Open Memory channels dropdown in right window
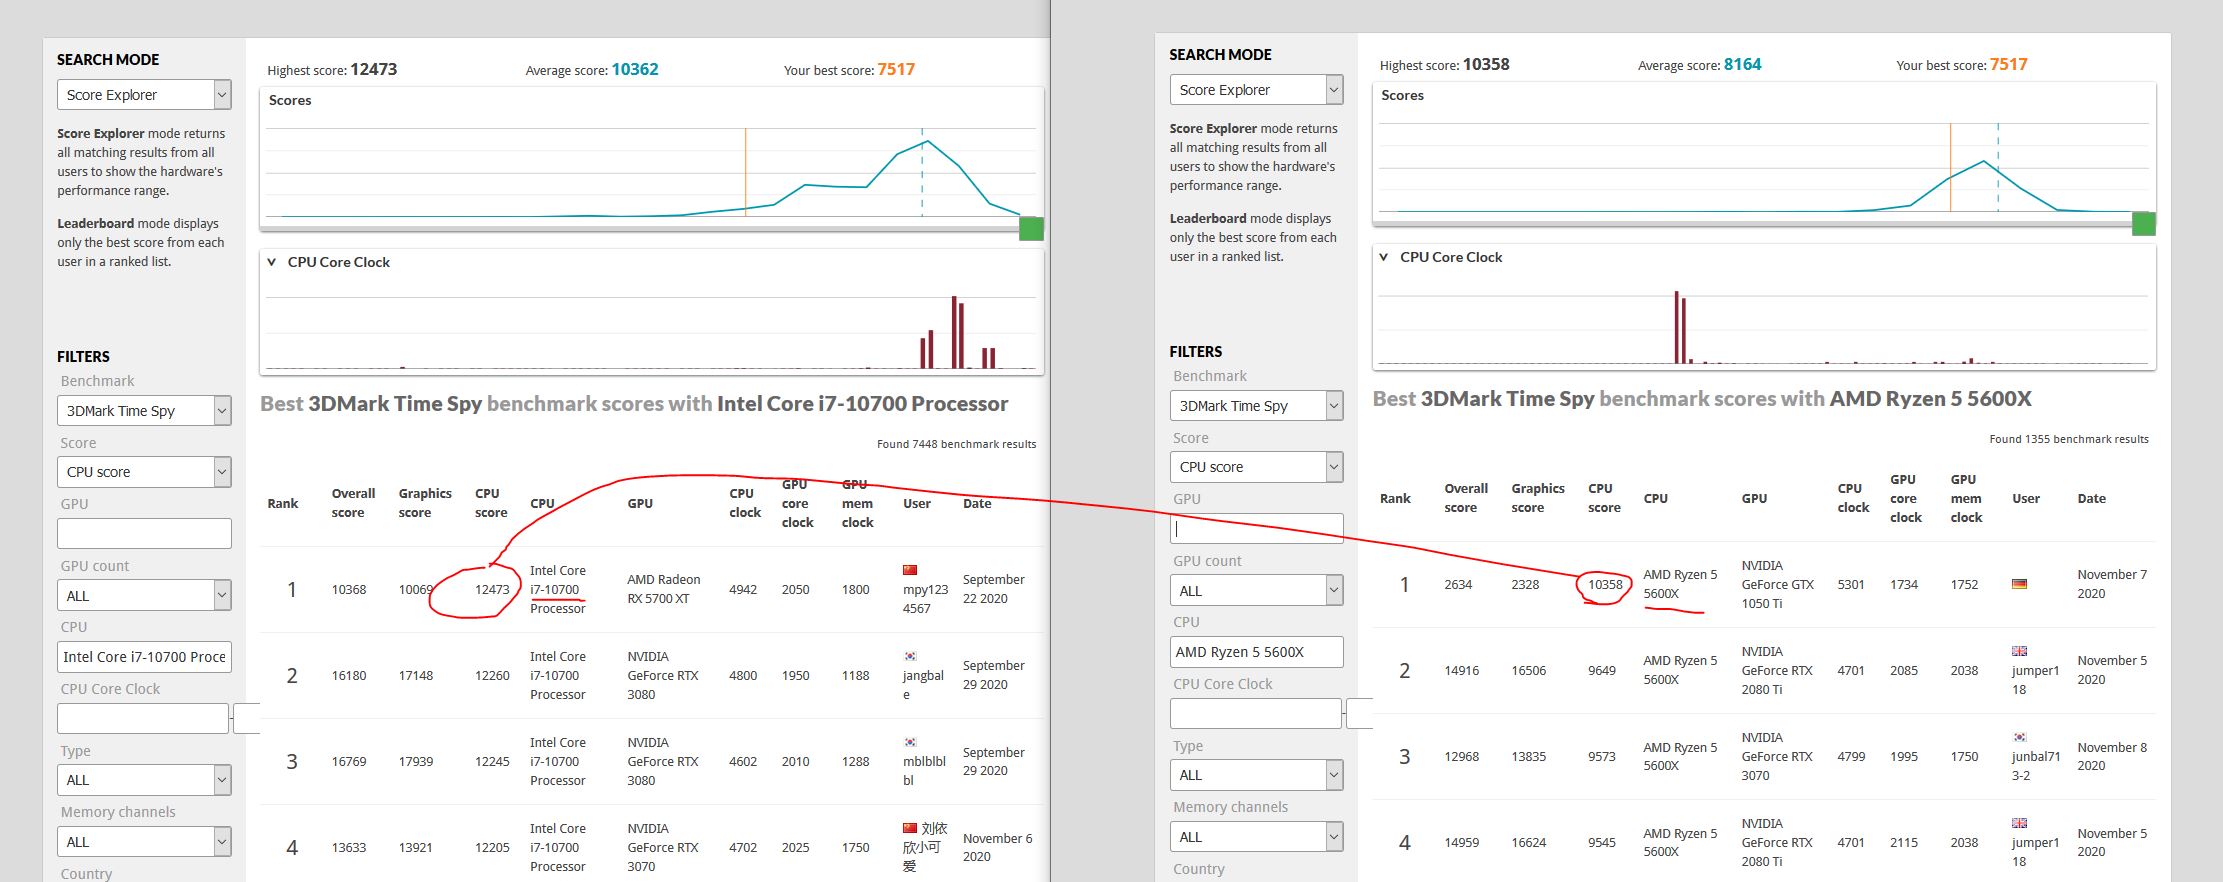Image resolution: width=2223 pixels, height=882 pixels. pyautogui.click(x=1256, y=837)
